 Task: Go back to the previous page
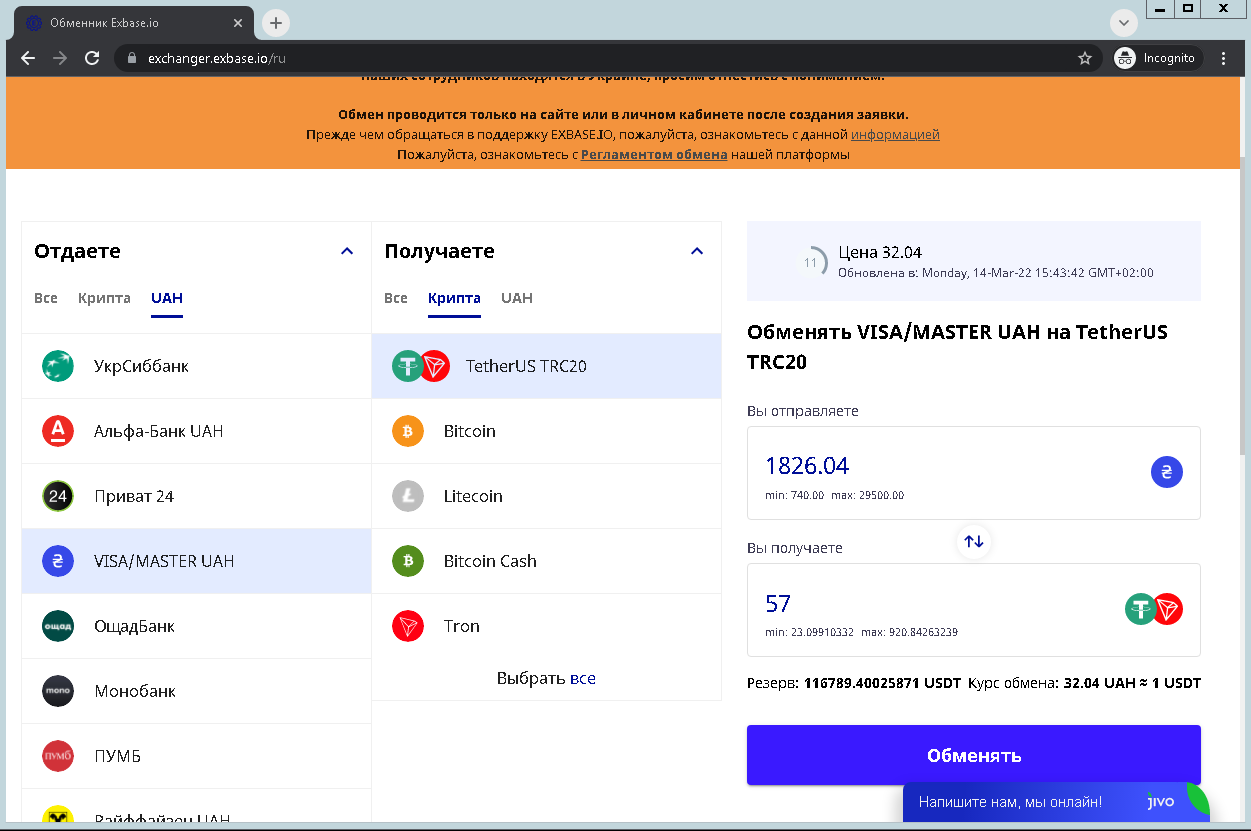tap(28, 58)
